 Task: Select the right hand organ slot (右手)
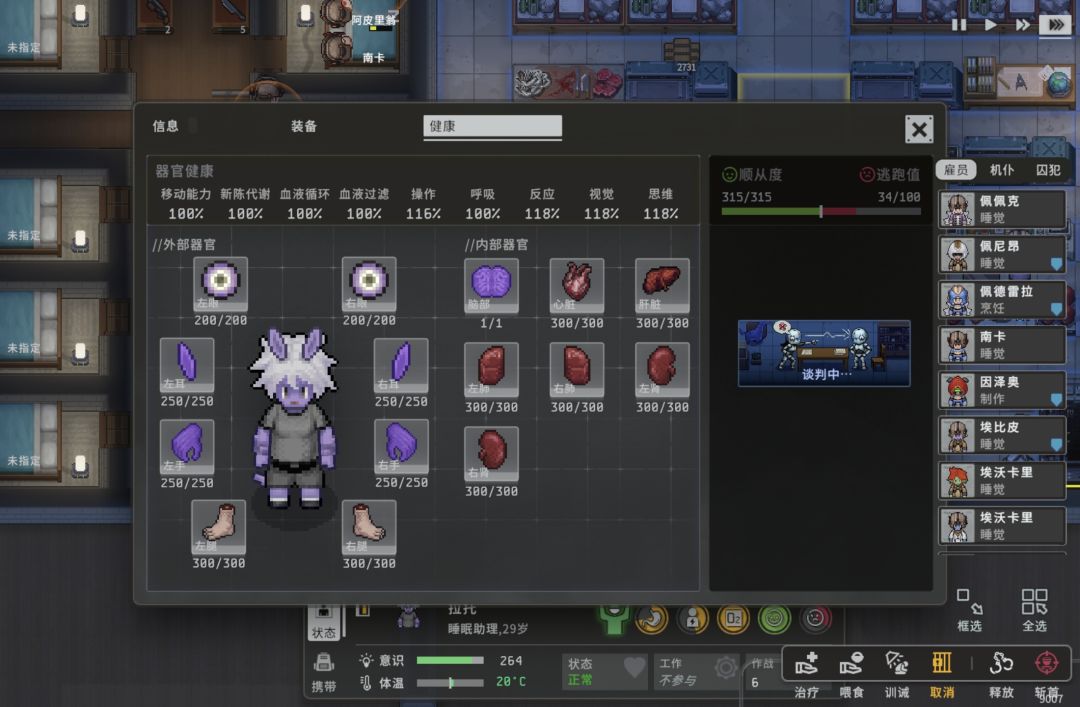401,447
